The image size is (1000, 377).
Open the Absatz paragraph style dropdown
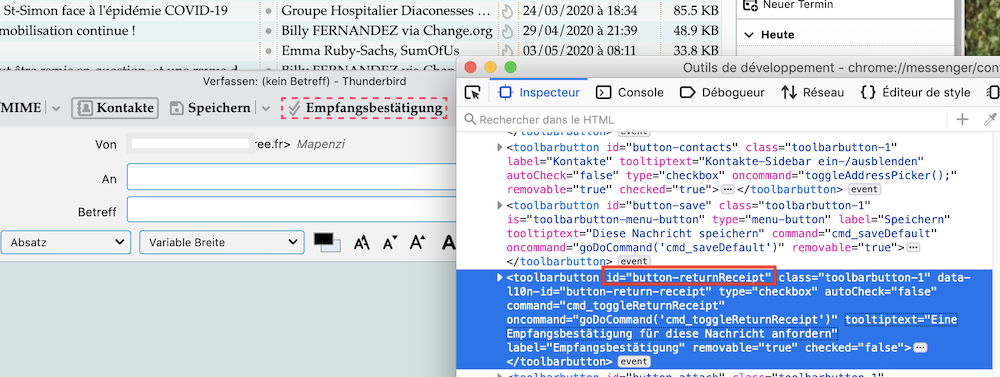click(66, 242)
